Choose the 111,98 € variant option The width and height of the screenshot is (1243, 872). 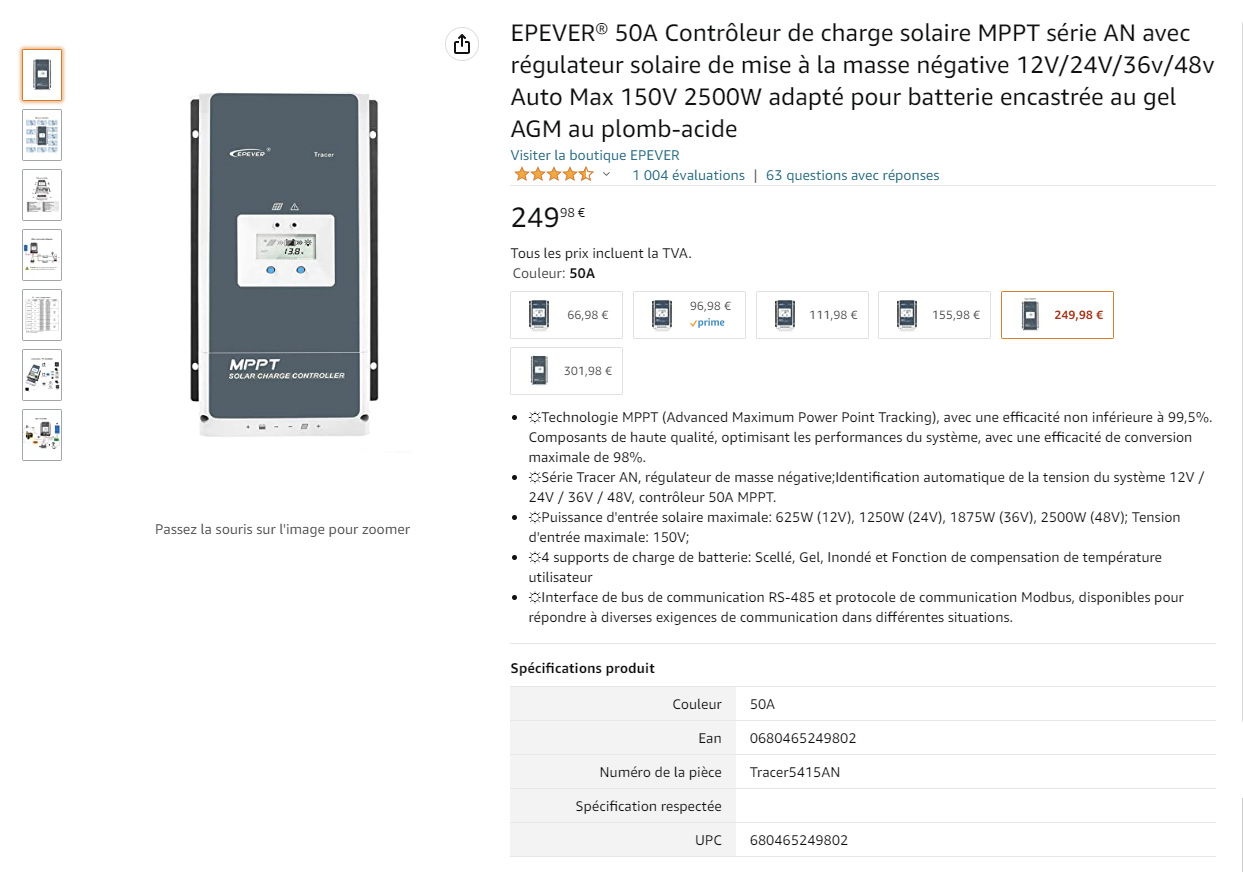pos(812,315)
